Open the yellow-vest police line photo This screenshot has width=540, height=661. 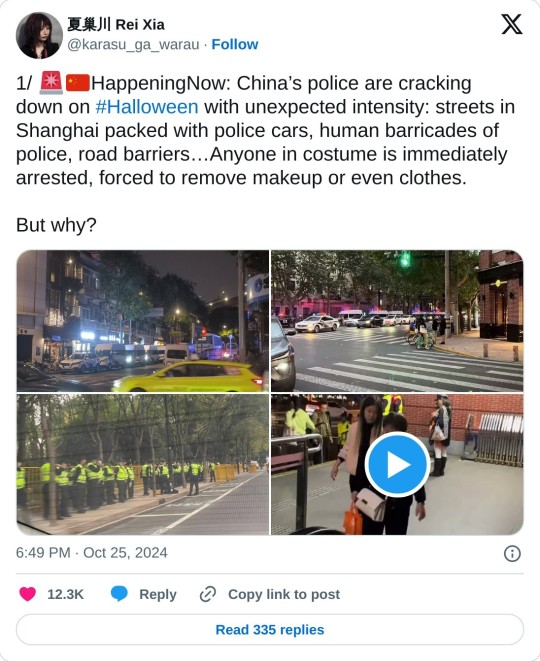click(x=142, y=465)
